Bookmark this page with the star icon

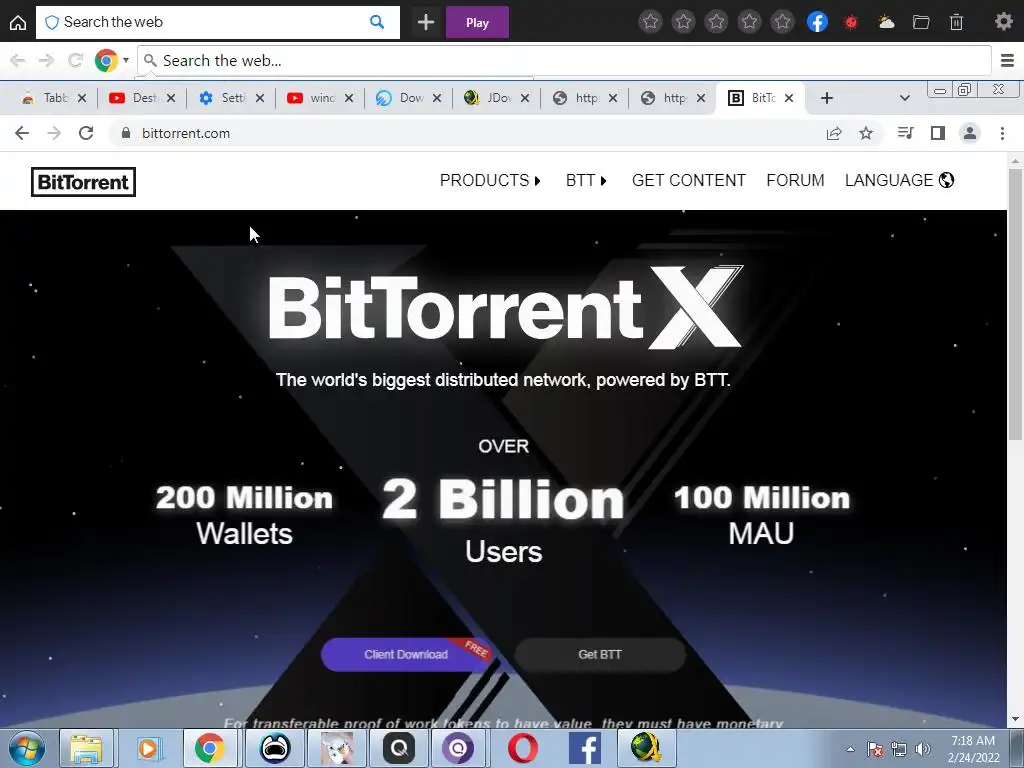click(866, 133)
